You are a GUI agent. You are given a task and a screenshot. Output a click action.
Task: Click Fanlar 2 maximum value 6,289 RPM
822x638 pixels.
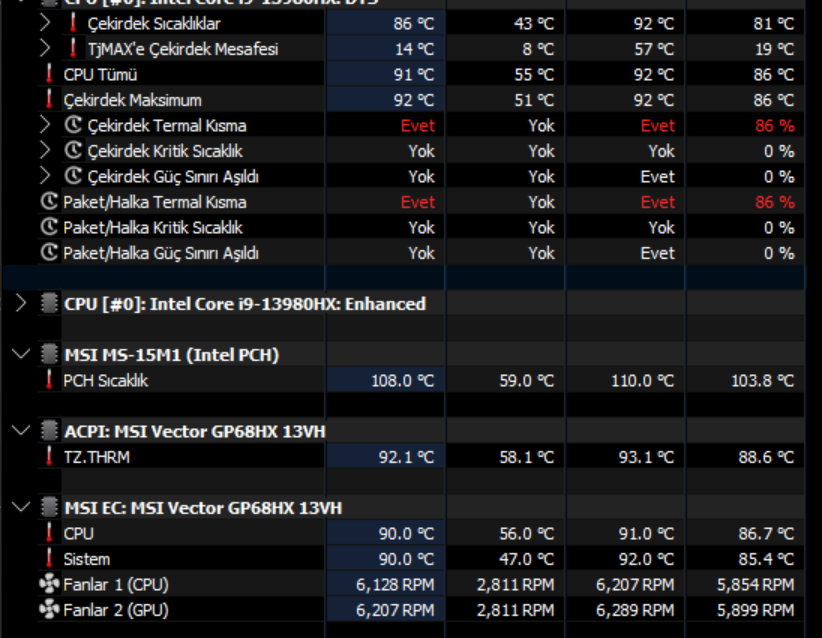click(635, 610)
